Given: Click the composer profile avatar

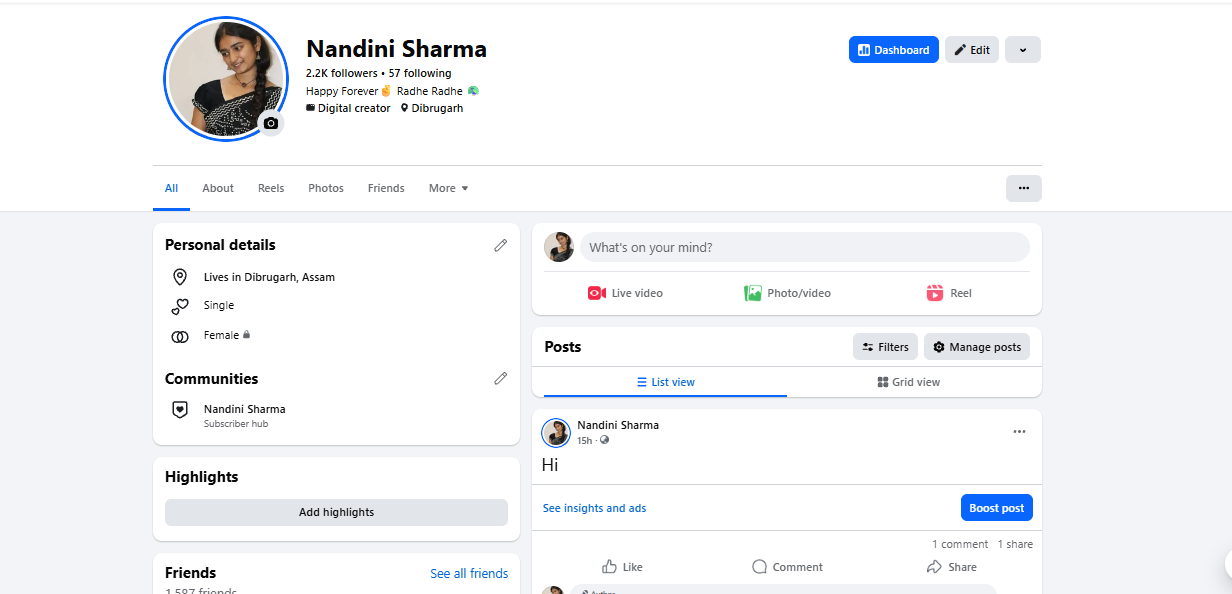Looking at the screenshot, I should [559, 247].
